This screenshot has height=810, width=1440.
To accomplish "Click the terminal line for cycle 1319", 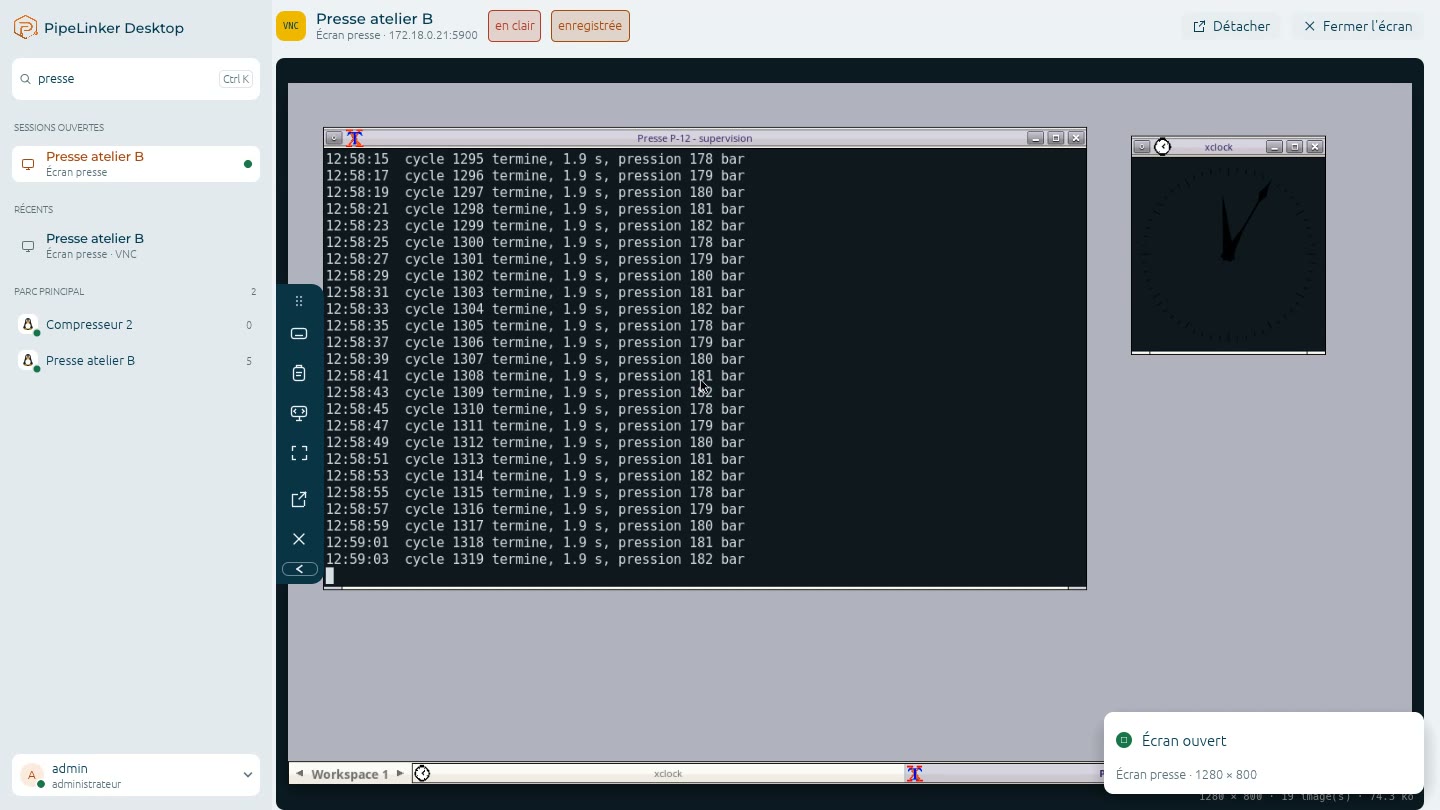I will (535, 559).
